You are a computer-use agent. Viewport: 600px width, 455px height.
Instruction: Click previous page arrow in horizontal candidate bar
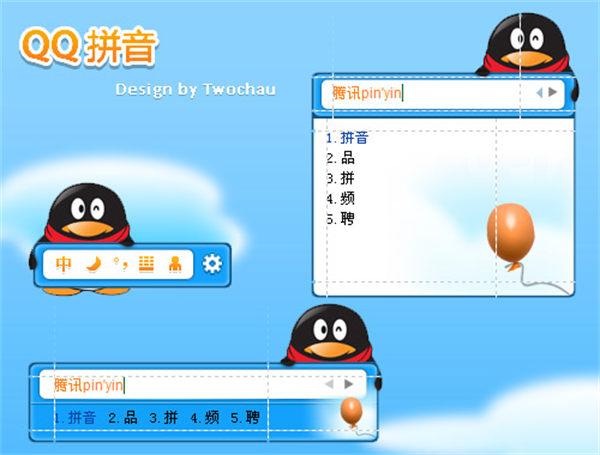click(328, 384)
